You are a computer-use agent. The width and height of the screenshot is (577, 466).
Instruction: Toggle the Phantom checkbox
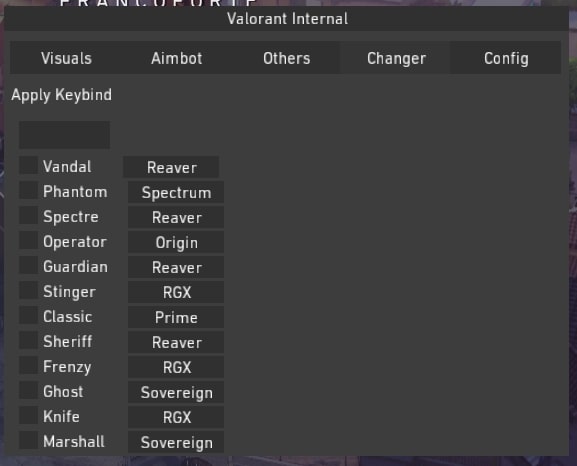tap(28, 190)
